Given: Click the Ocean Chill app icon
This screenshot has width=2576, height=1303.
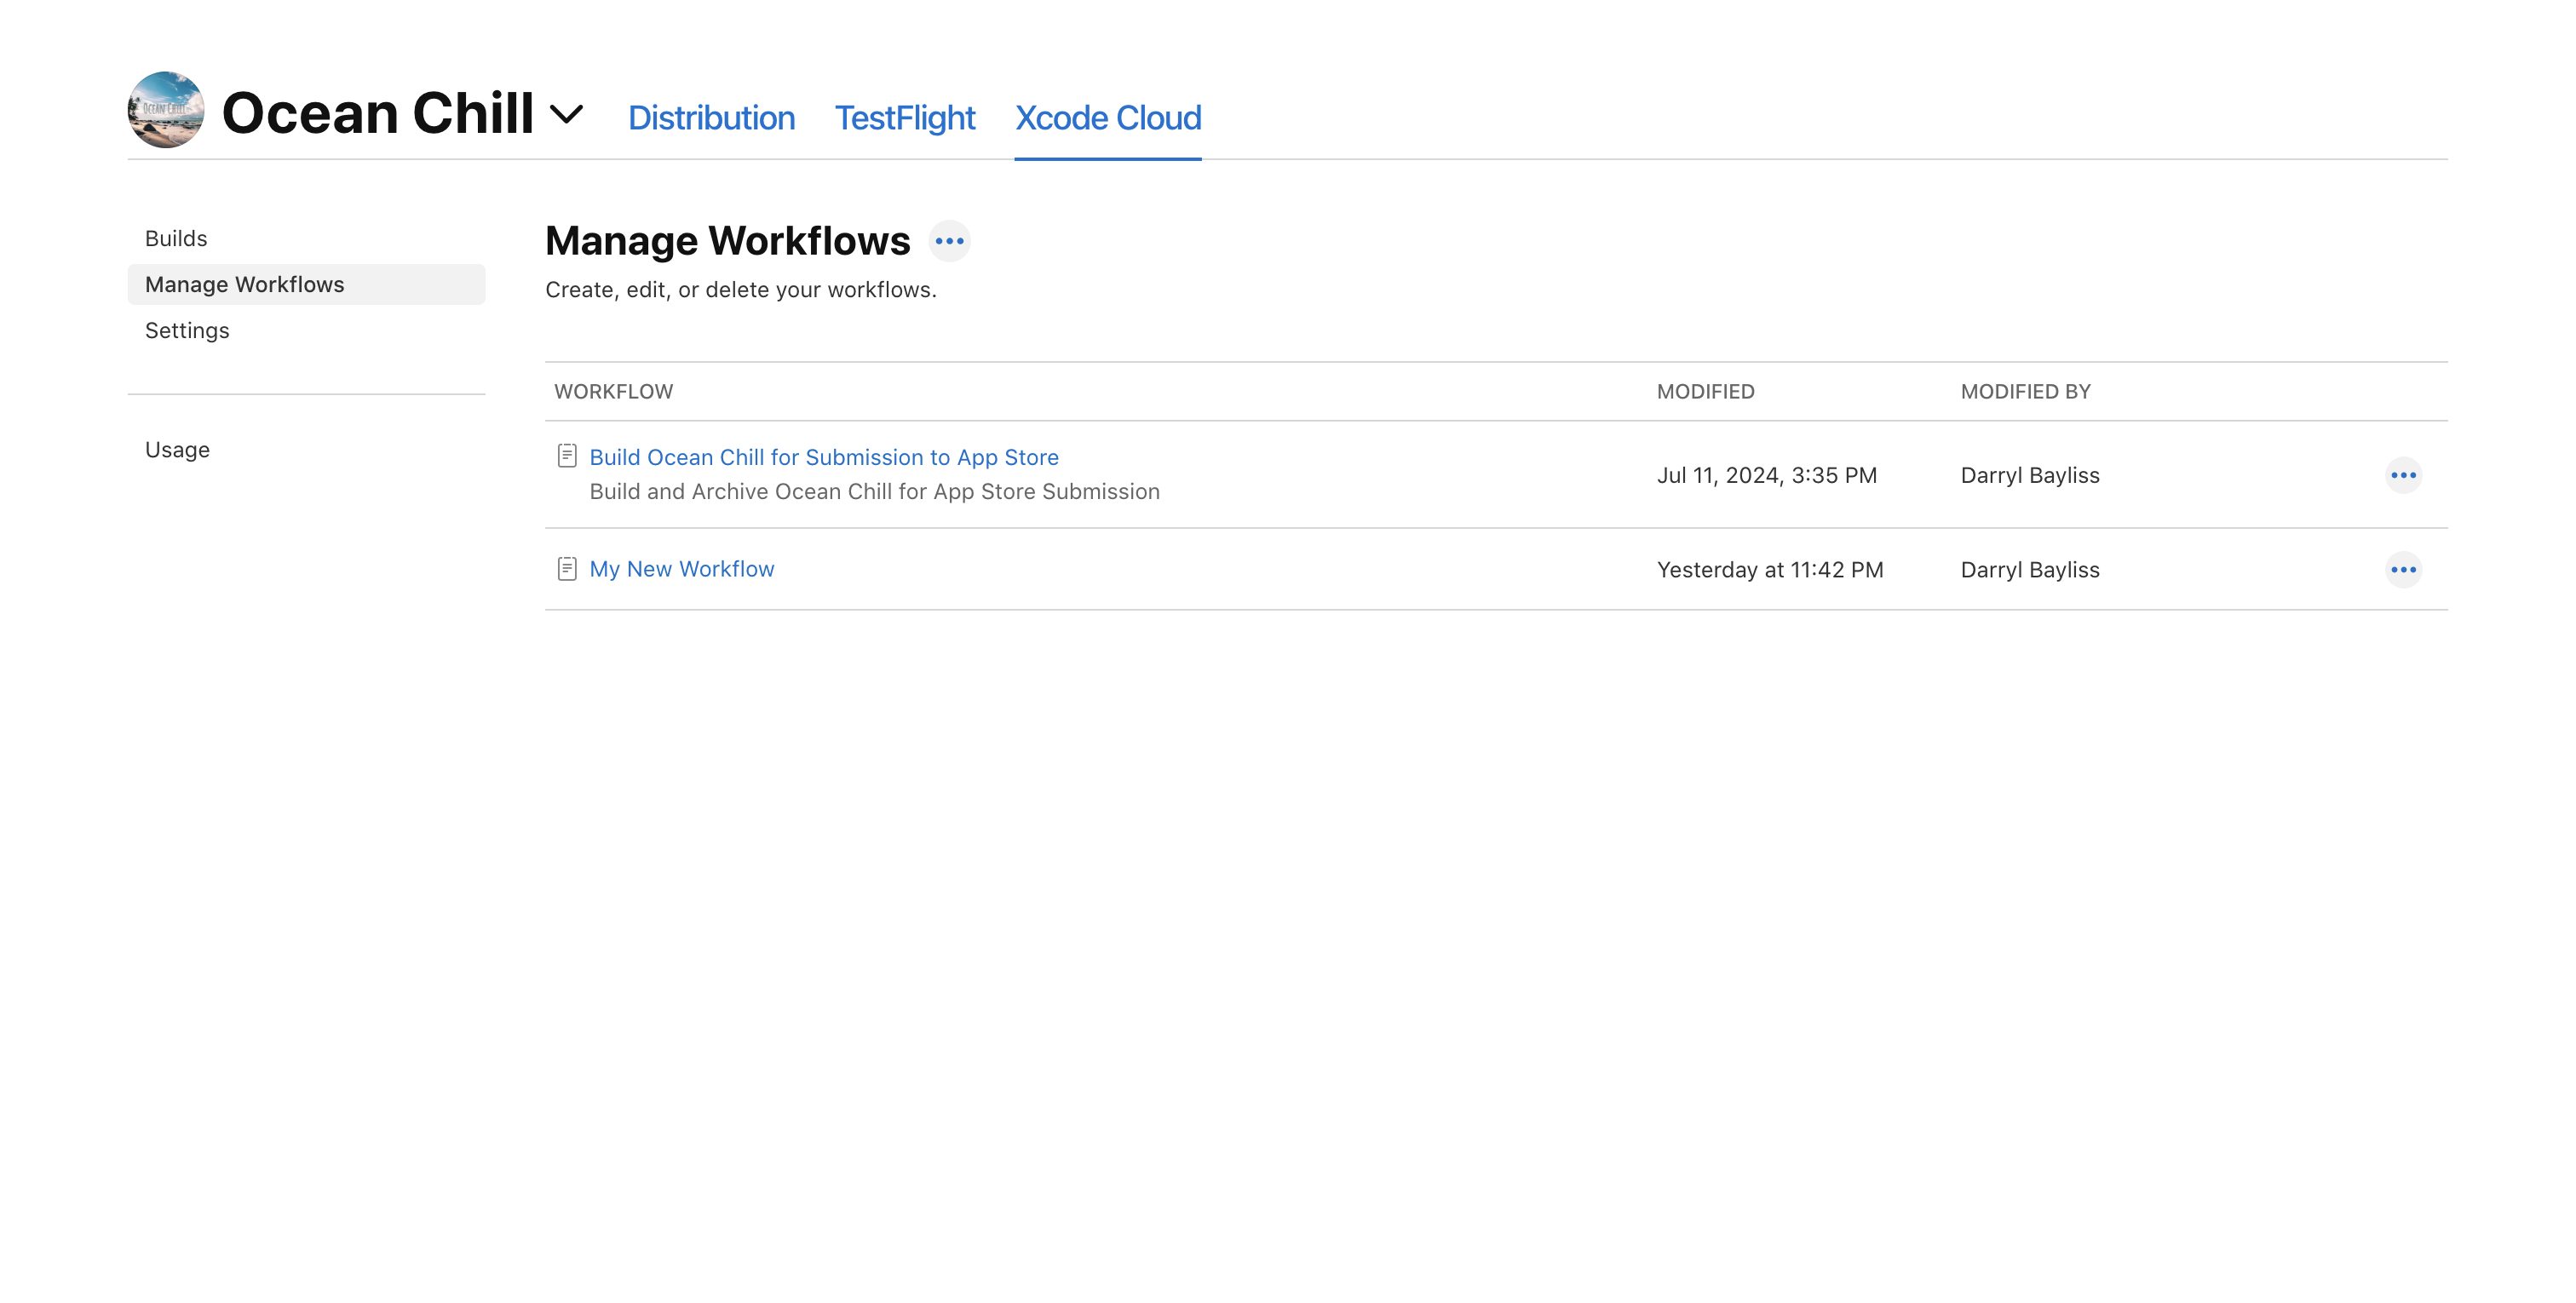Looking at the screenshot, I should (166, 110).
